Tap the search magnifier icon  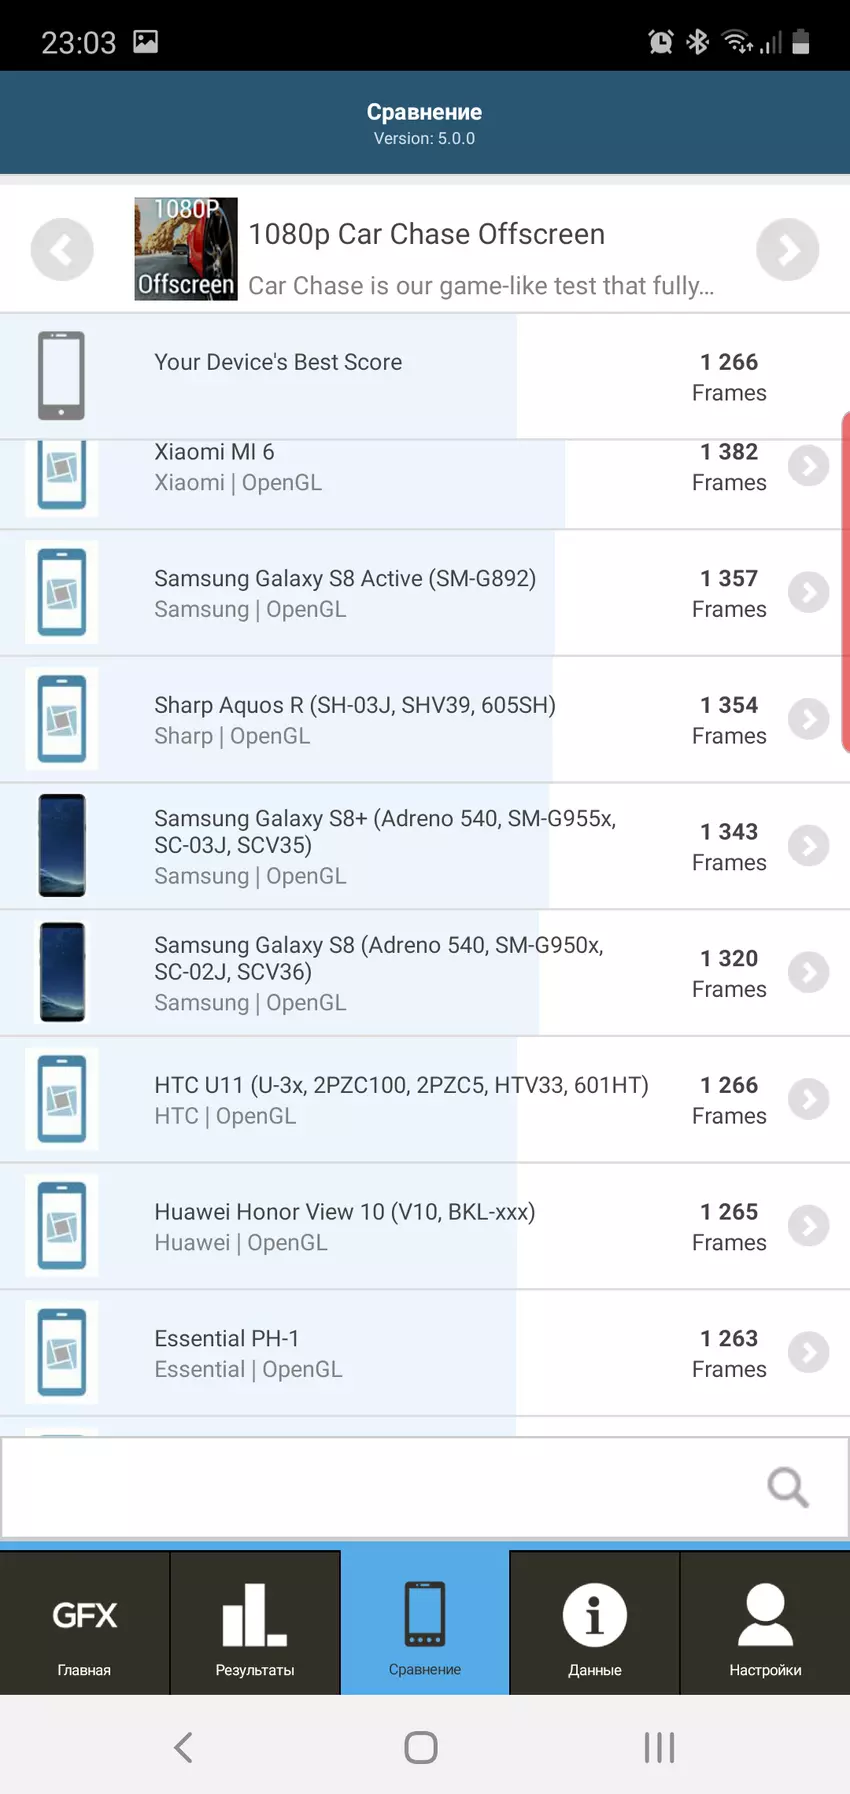click(787, 1487)
